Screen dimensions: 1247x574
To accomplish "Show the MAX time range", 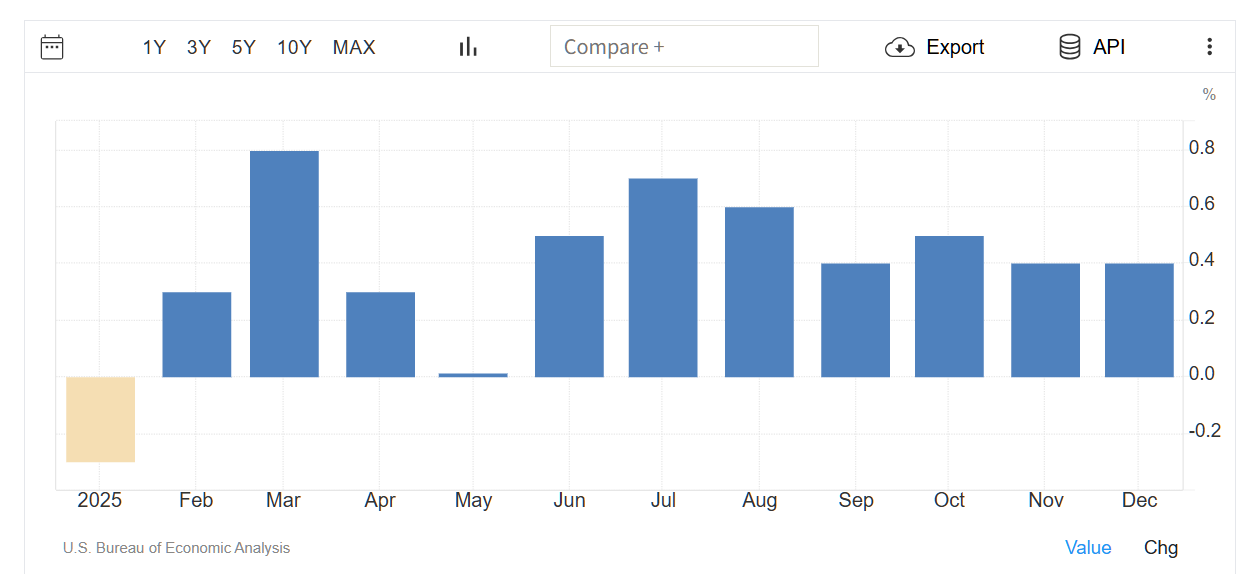I will tap(354, 47).
